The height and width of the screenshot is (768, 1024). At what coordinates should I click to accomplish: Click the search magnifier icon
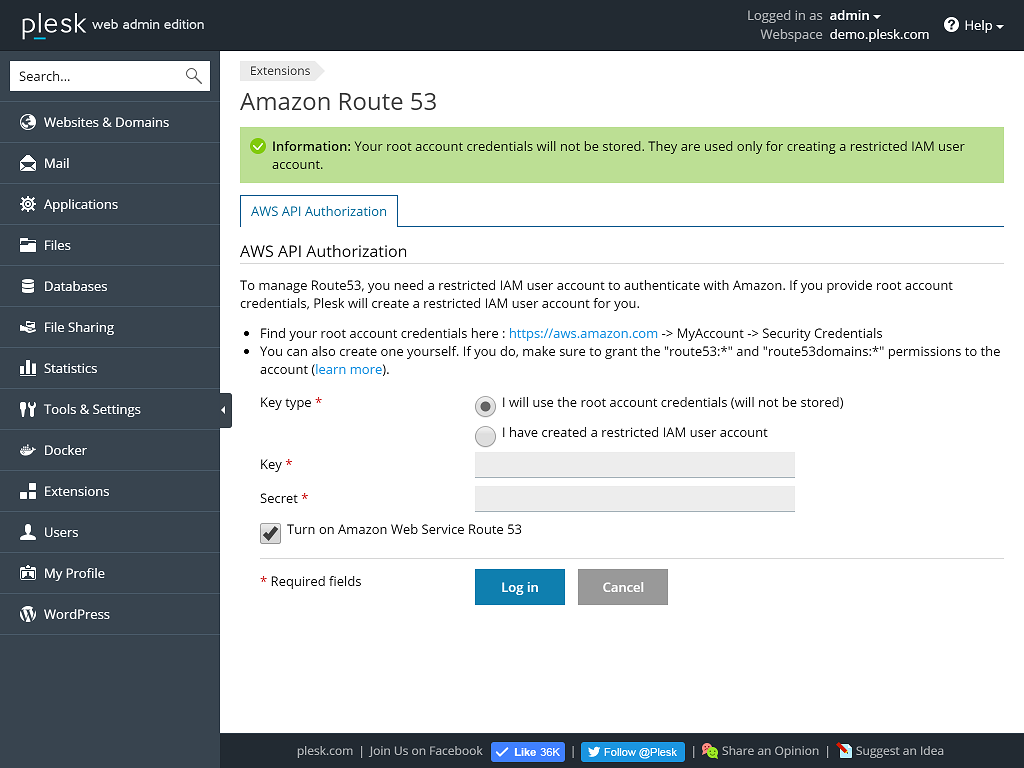pyautogui.click(x=193, y=76)
